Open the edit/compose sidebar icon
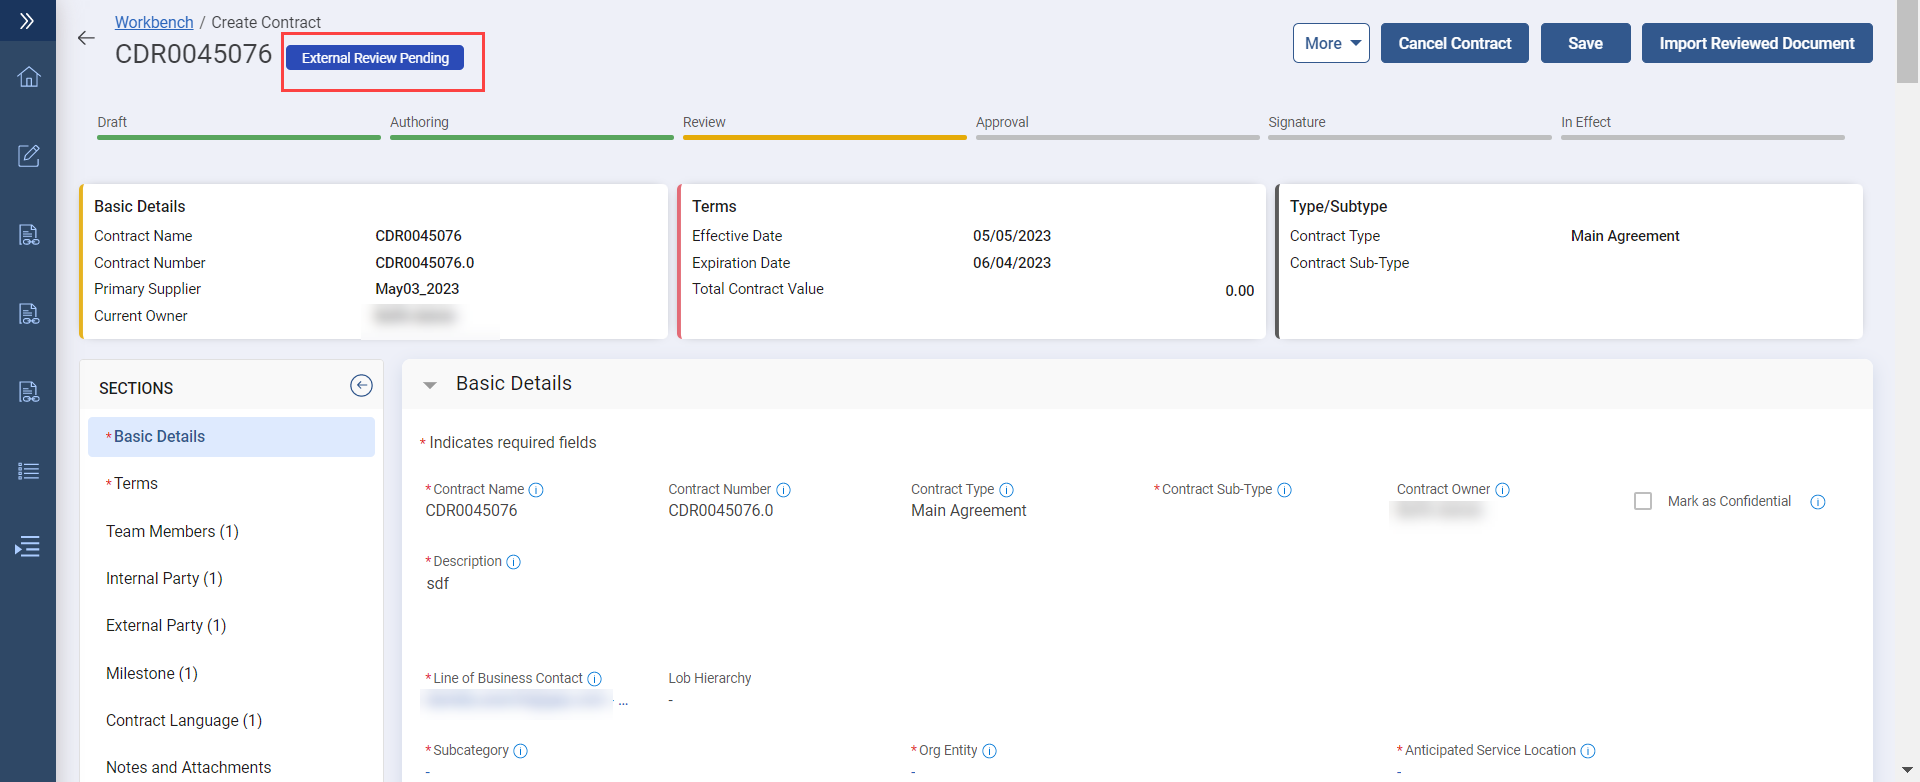Viewport: 1920px width, 782px height. point(29,156)
